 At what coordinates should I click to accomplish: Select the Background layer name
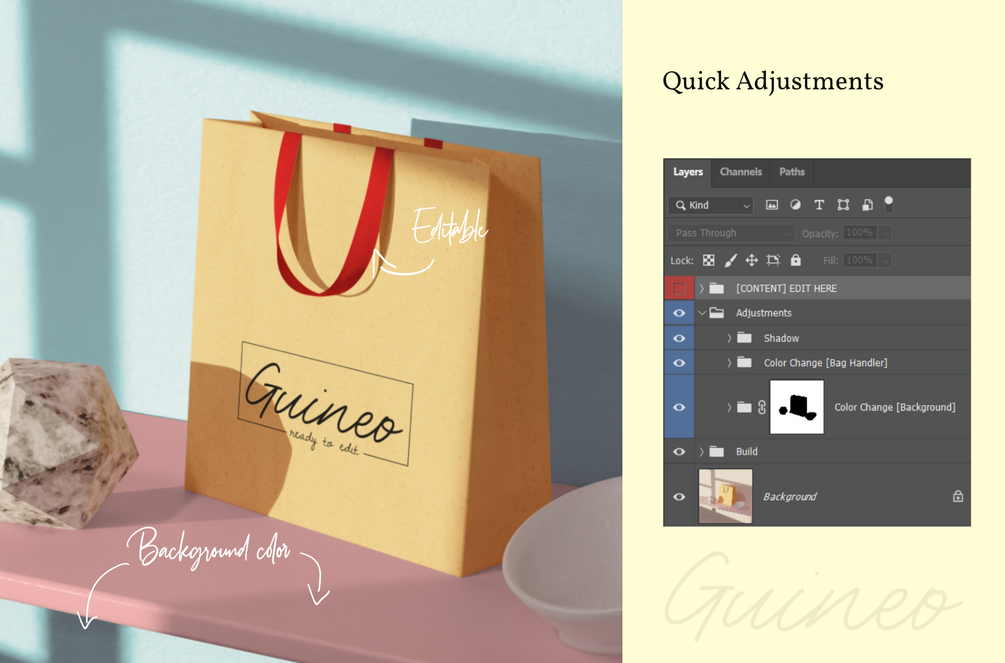click(x=790, y=497)
